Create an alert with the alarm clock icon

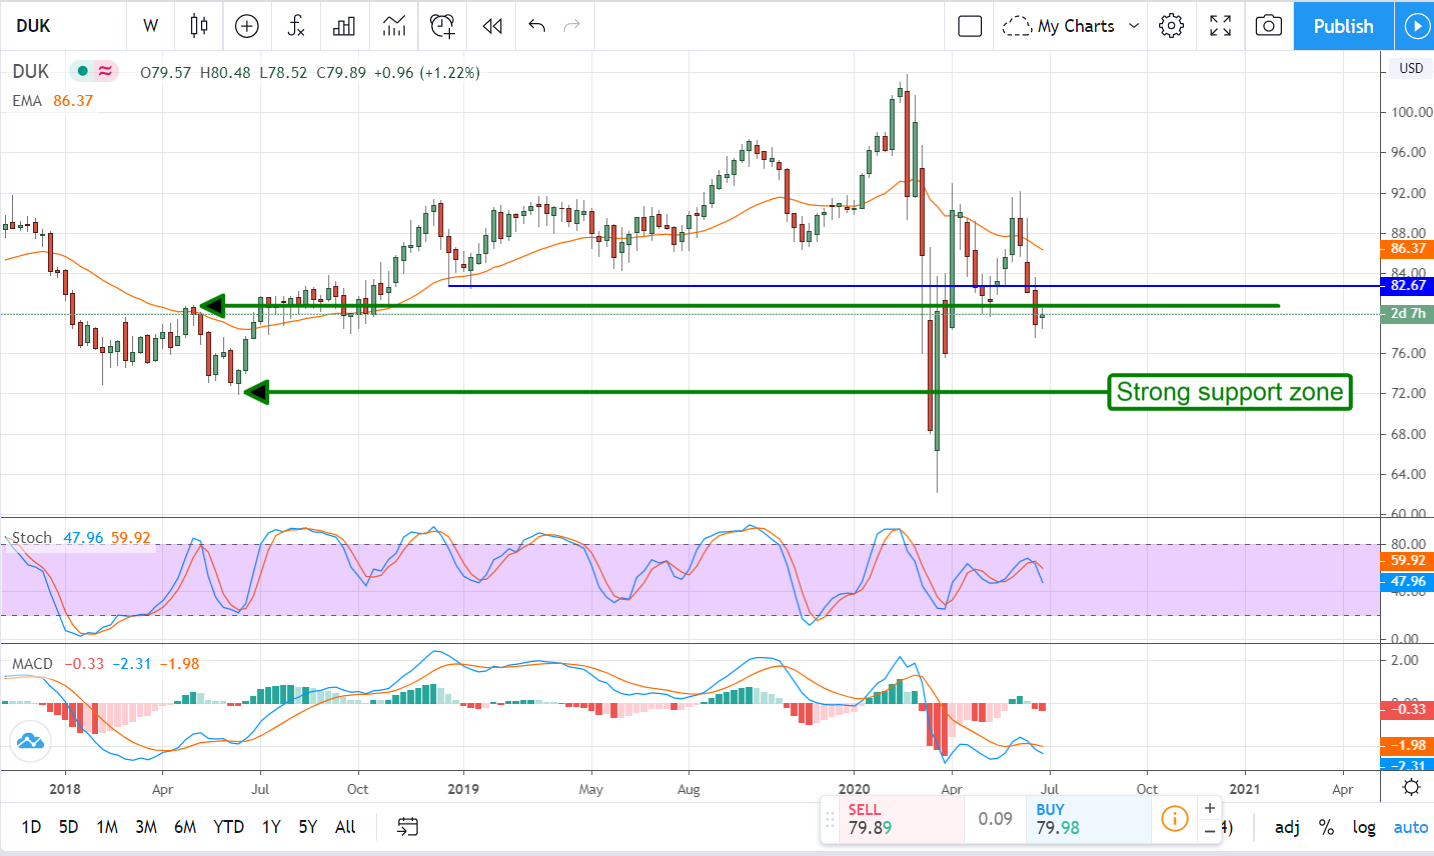point(442,26)
